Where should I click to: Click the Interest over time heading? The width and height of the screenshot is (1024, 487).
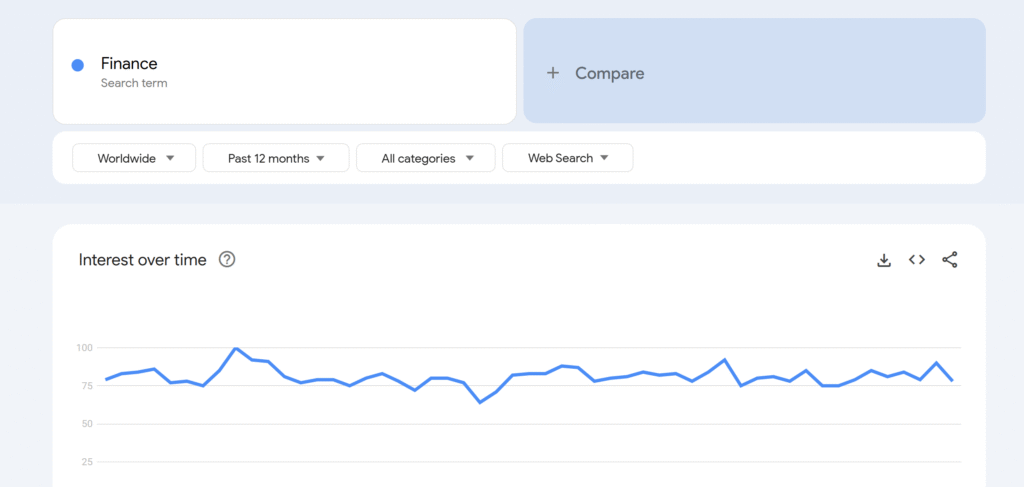click(143, 260)
